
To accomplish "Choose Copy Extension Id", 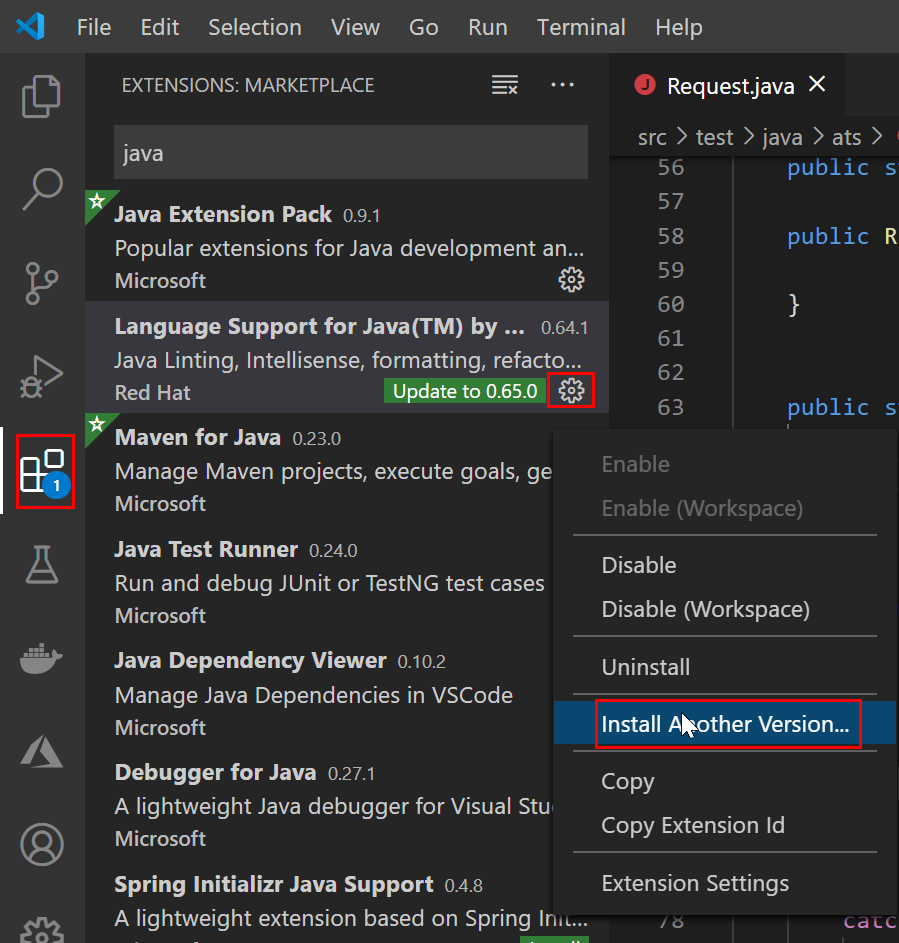I will coord(725,825).
